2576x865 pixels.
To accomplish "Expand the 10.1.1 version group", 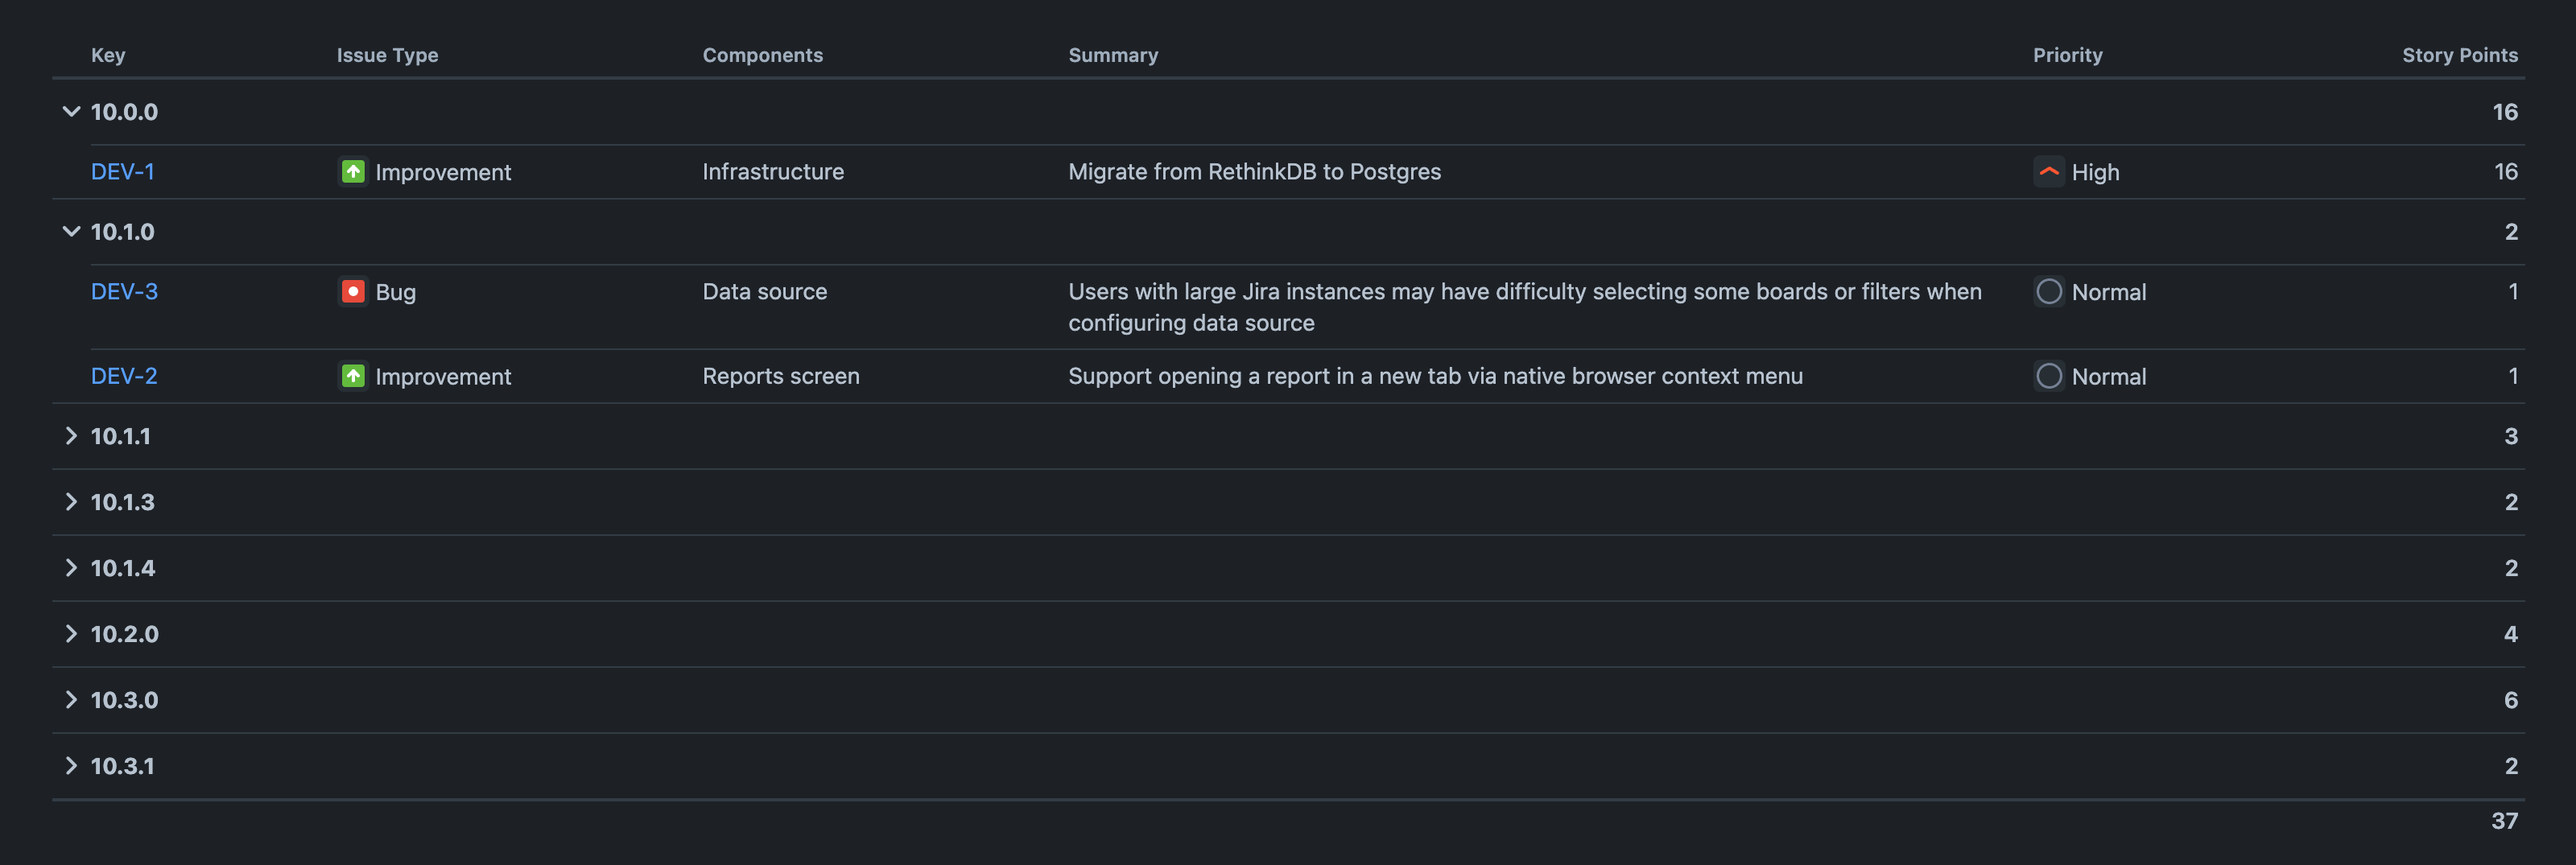I will 70,435.
